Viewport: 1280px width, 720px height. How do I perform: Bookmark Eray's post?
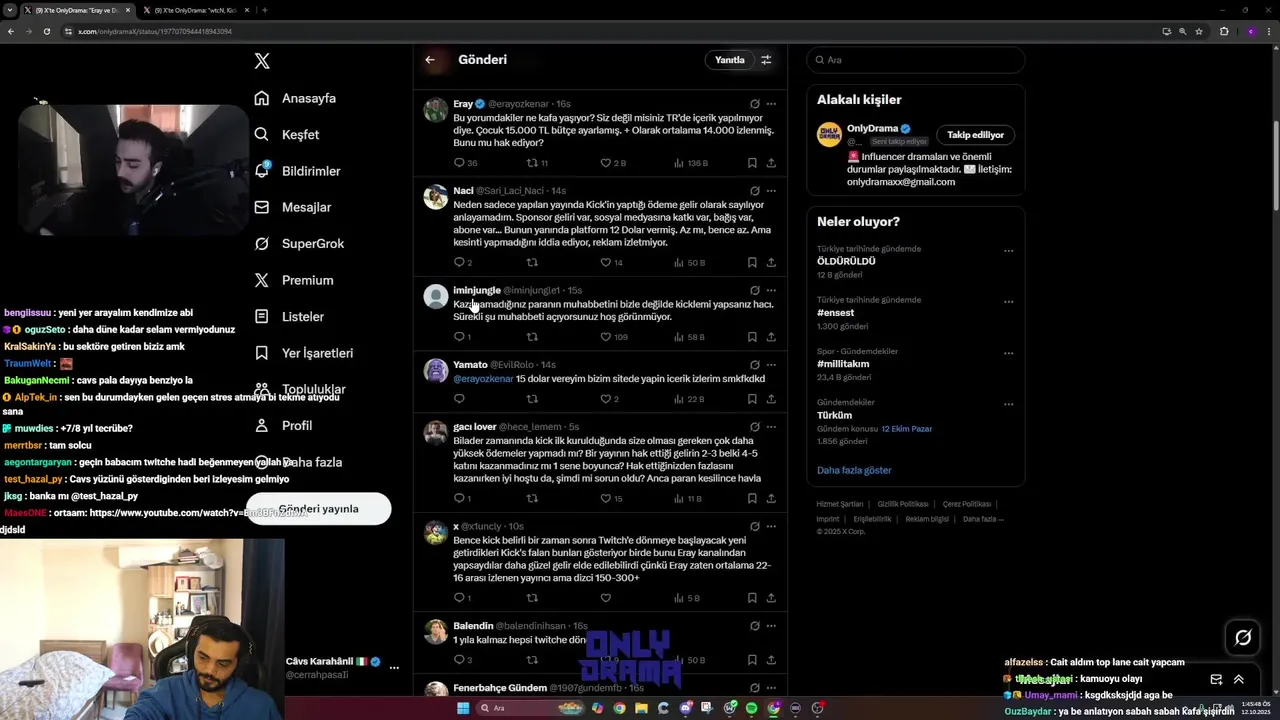[752, 163]
